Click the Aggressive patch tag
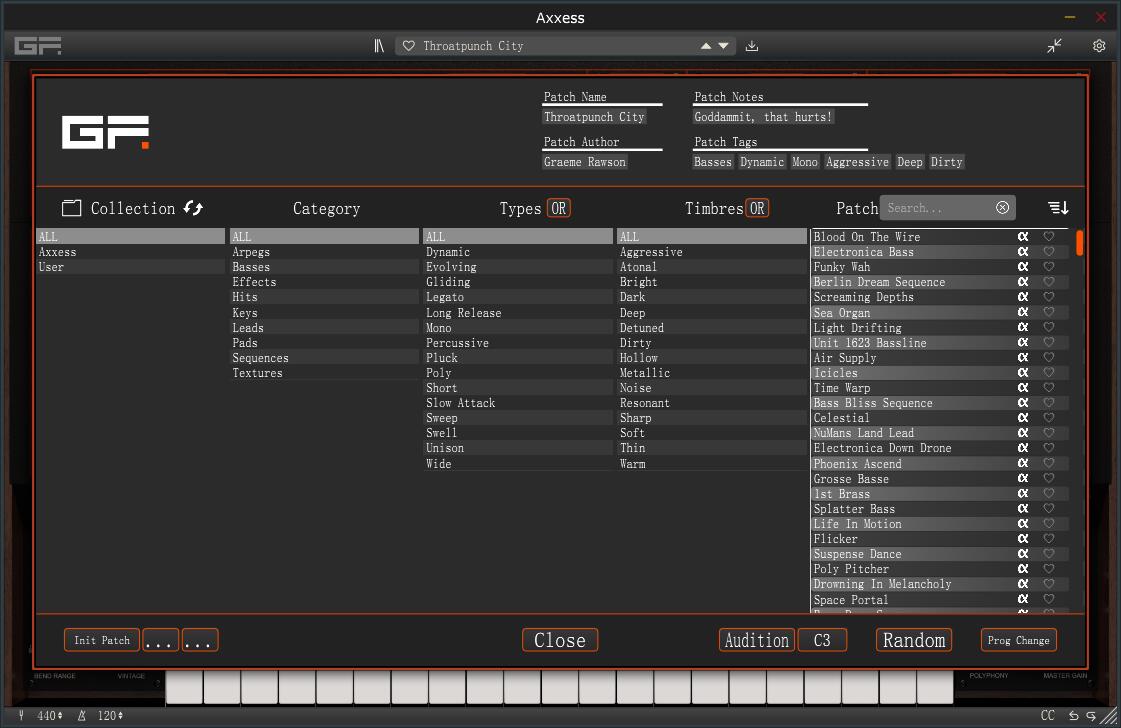This screenshot has height=728, width=1121. pyautogui.click(x=857, y=162)
